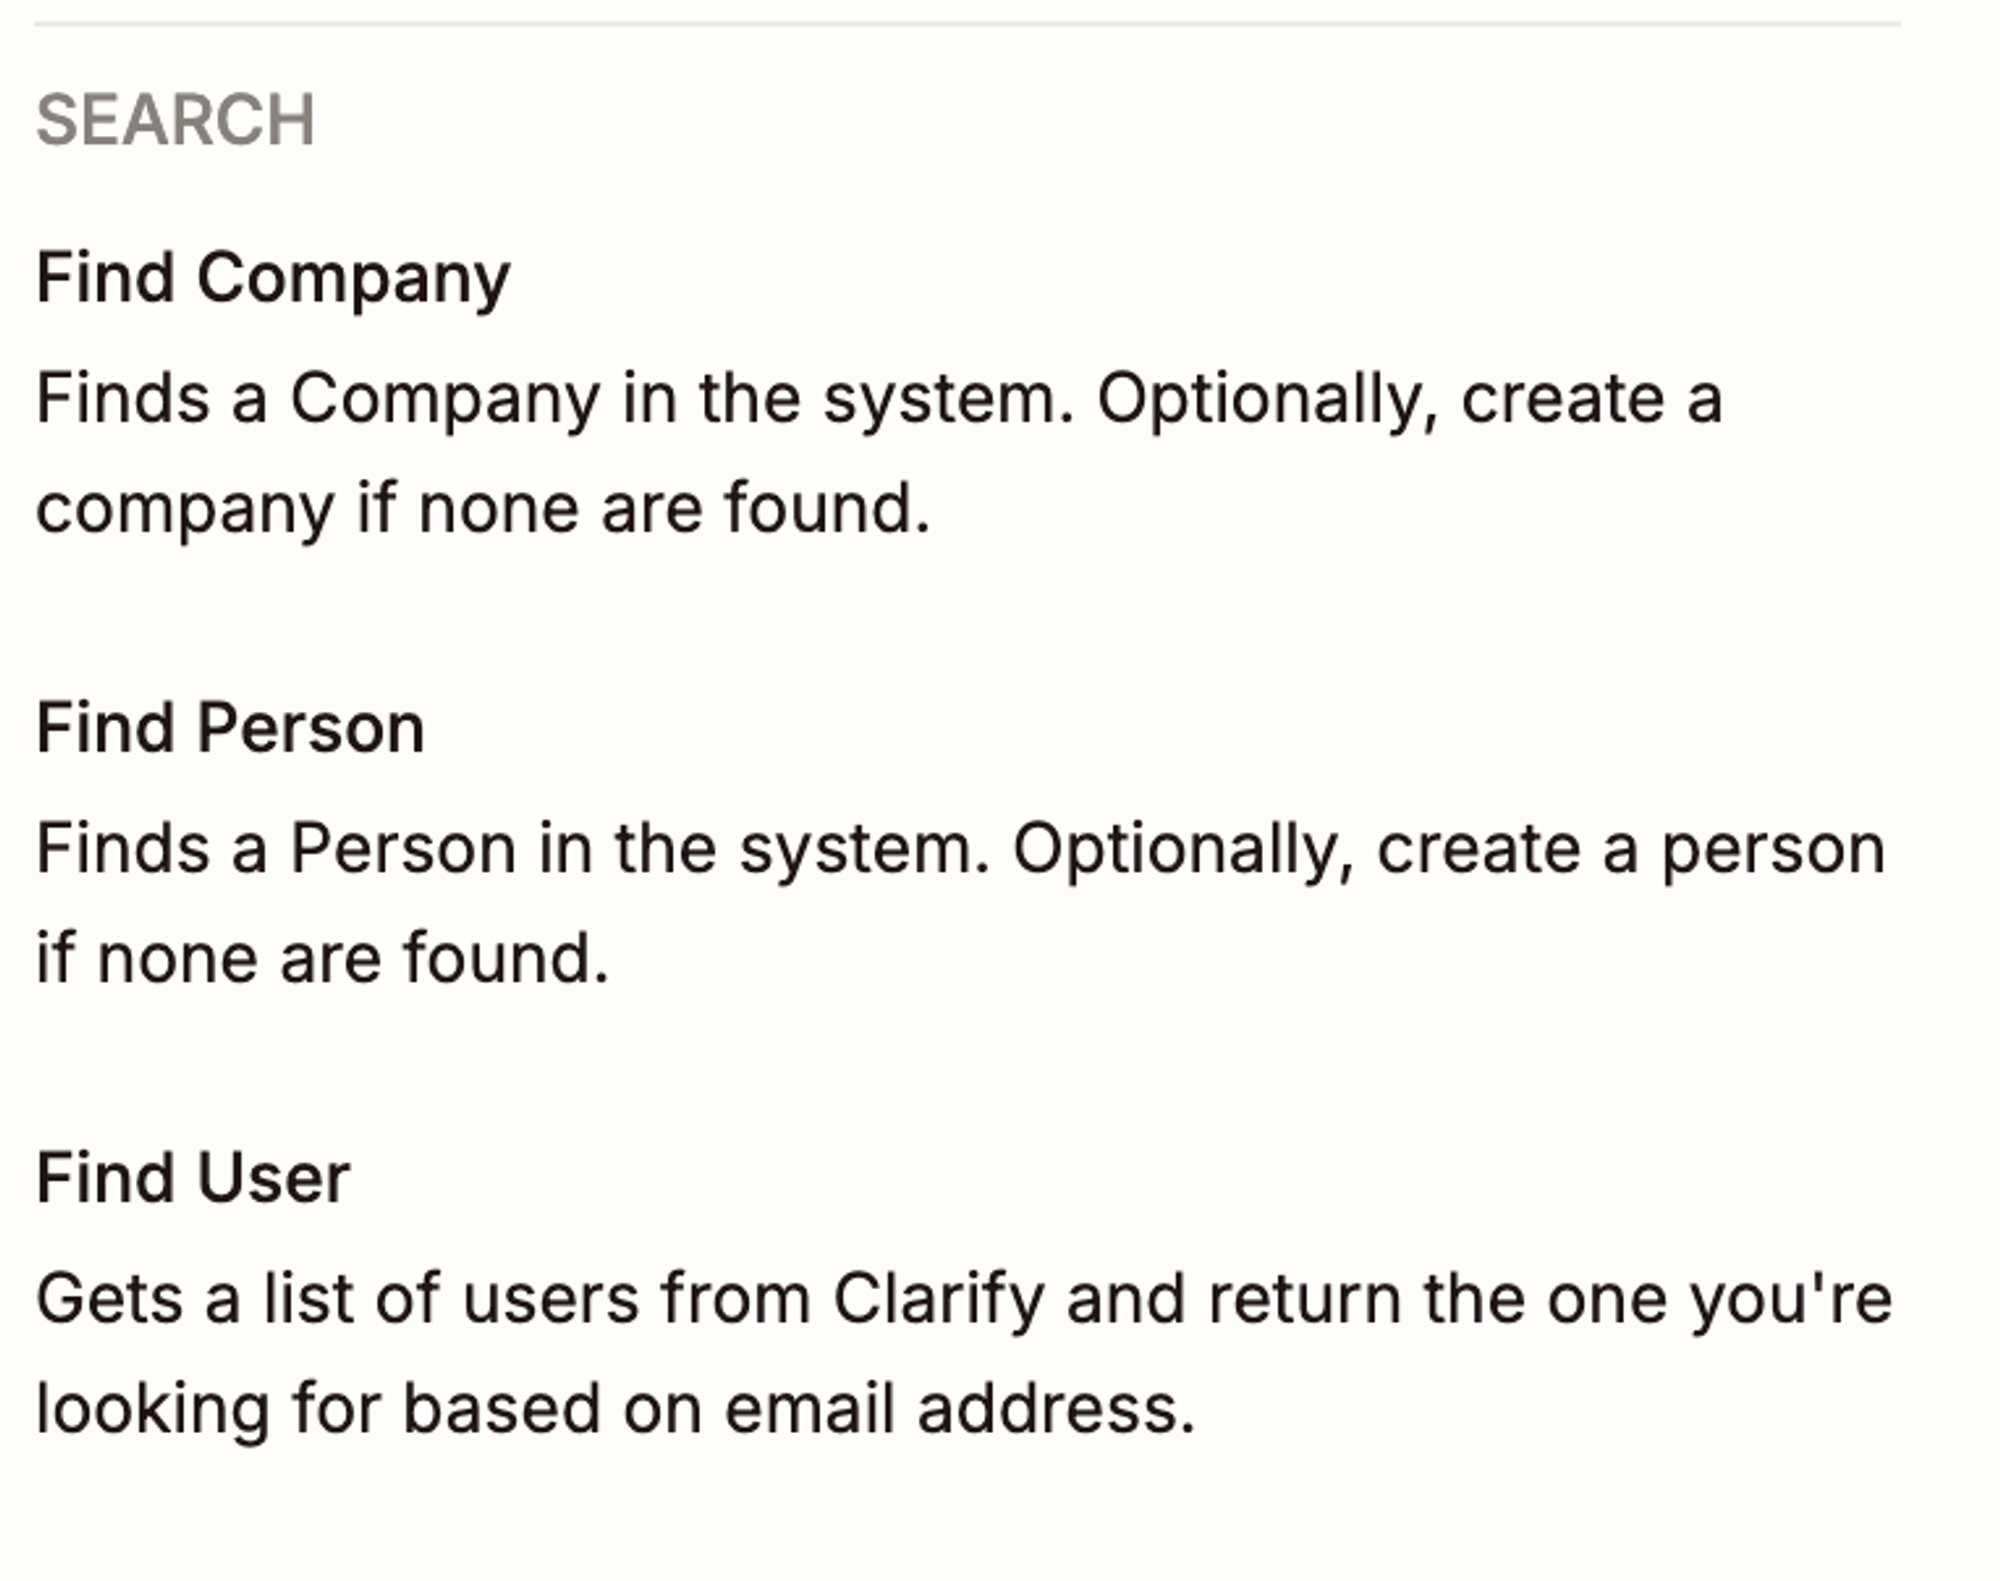Click 'looking for based on email address.' line
Viewport: 2000px width, 1581px height.
click(616, 1410)
